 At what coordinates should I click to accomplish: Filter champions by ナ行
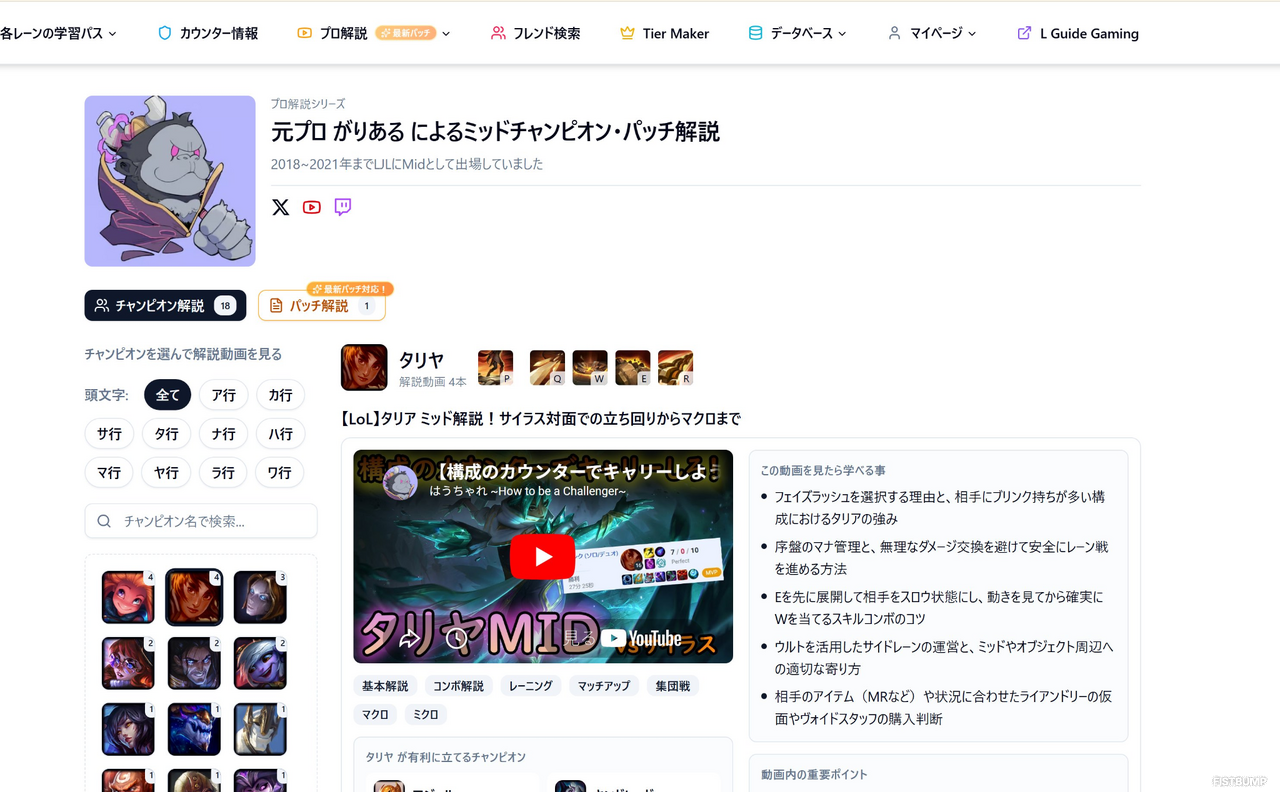223,434
